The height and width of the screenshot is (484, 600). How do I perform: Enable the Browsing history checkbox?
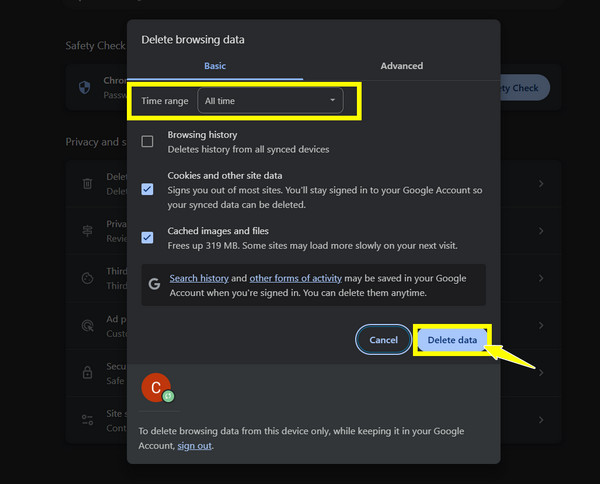(x=147, y=141)
